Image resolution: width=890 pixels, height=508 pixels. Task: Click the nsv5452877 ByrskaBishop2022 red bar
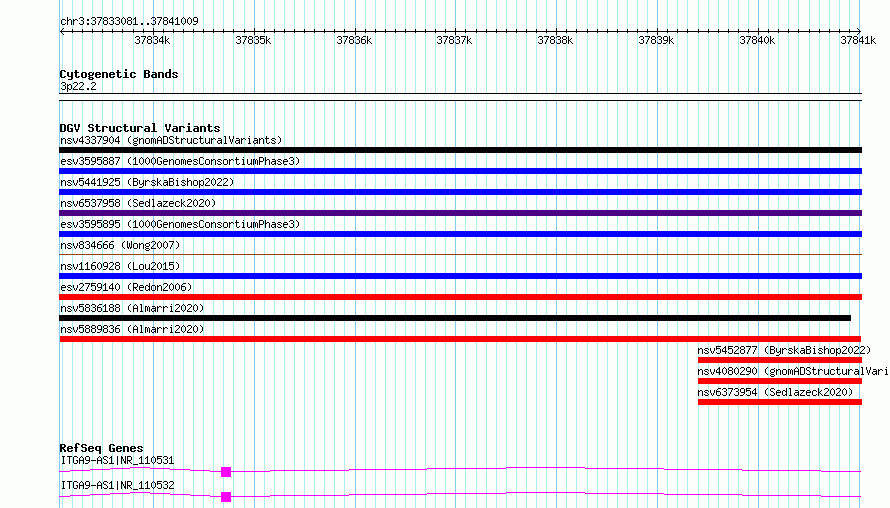[x=780, y=360]
